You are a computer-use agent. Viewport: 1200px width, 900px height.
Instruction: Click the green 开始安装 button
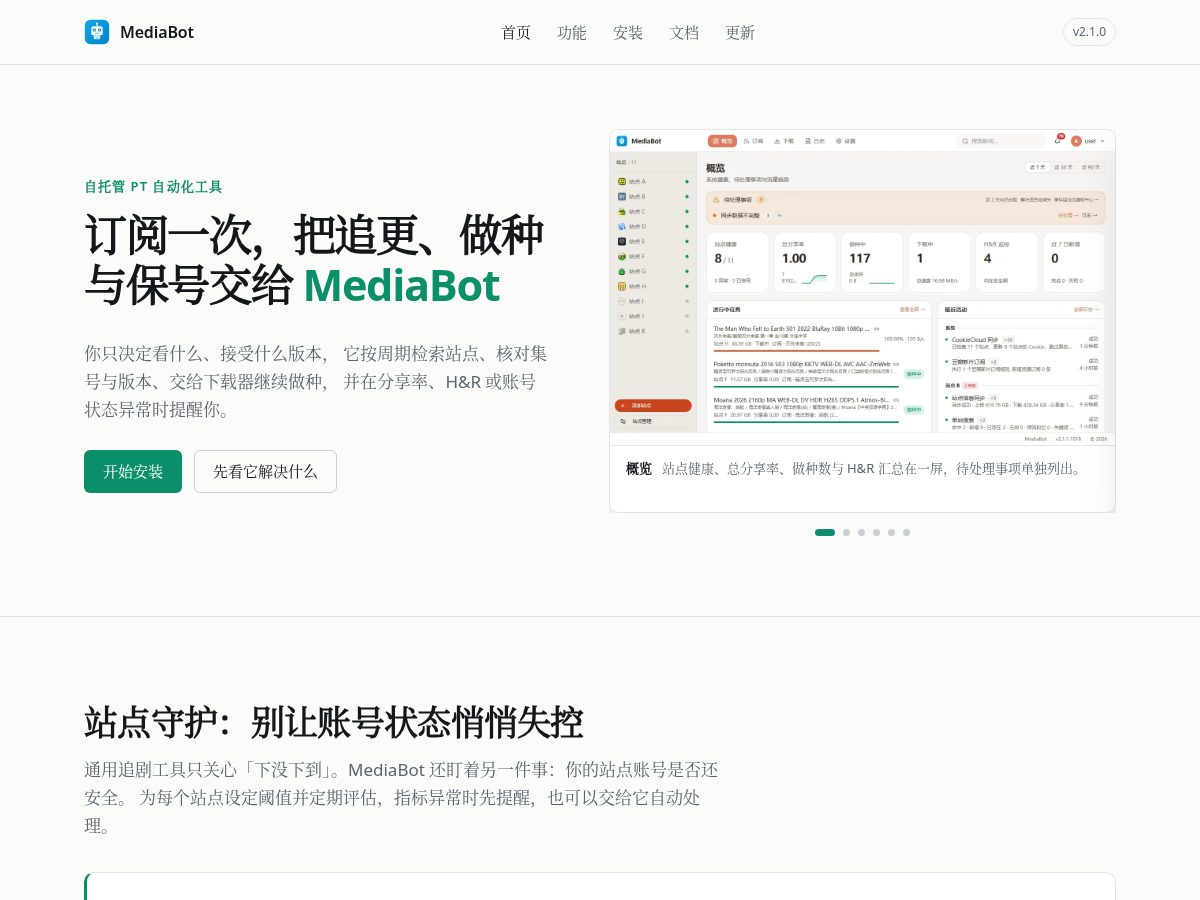point(133,471)
